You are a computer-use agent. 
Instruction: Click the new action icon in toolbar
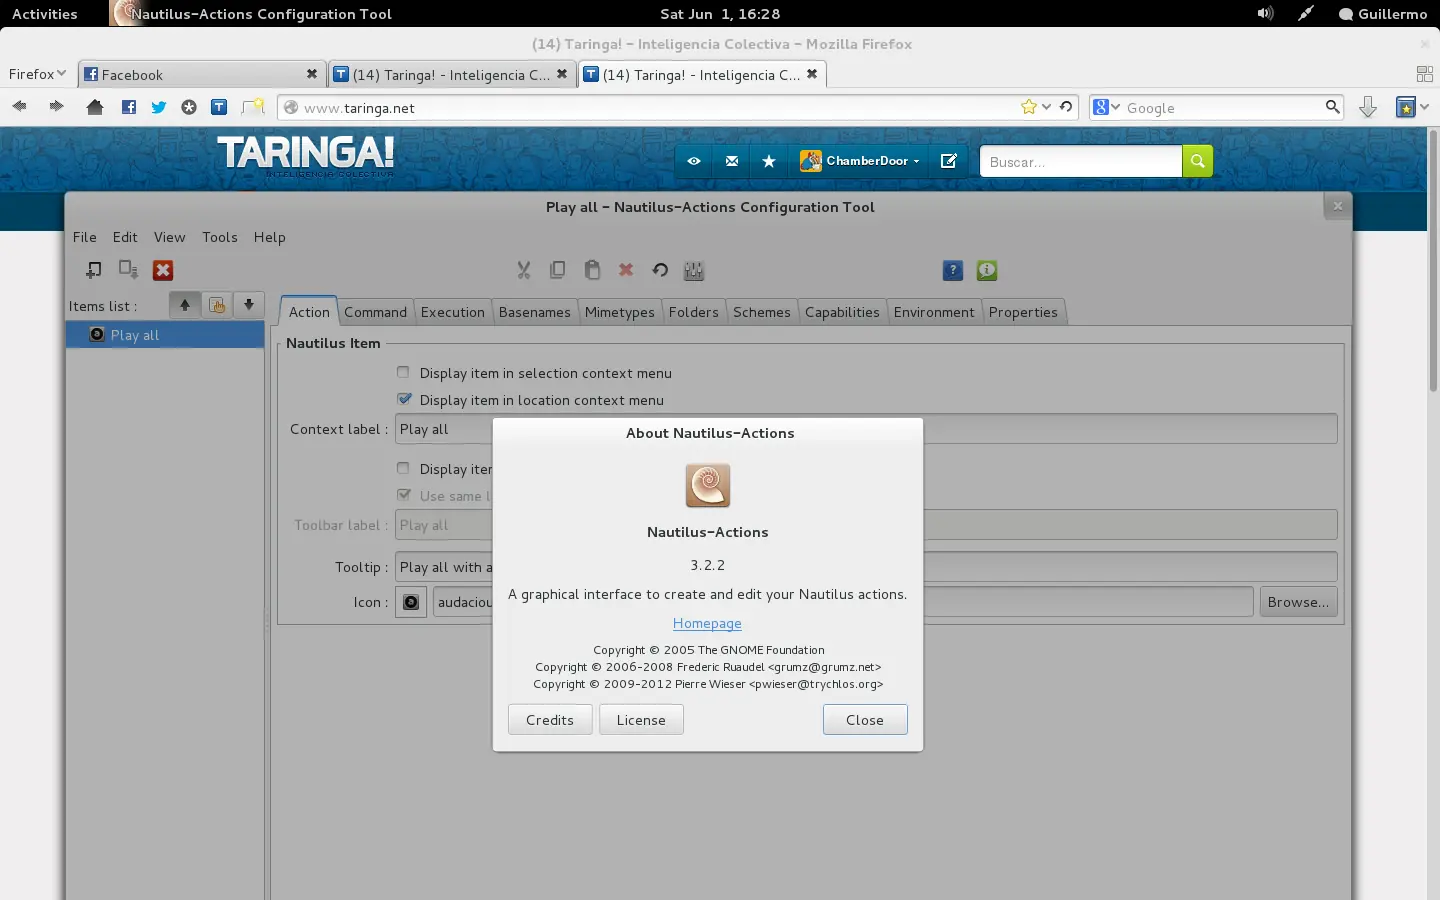[93, 270]
